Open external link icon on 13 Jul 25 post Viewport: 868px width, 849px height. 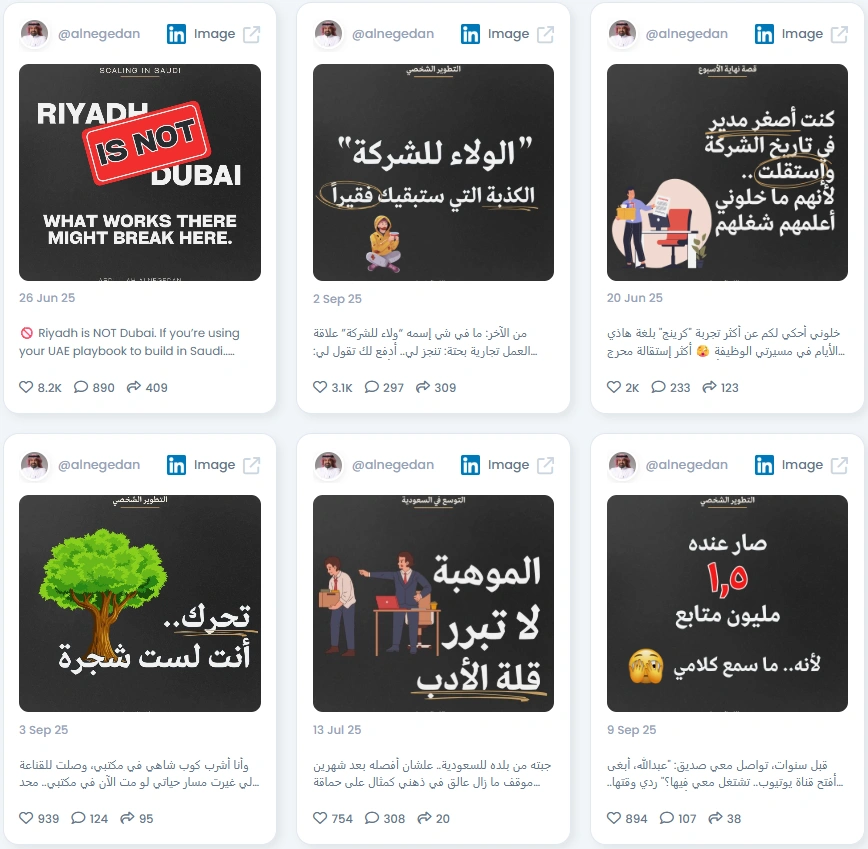(545, 465)
